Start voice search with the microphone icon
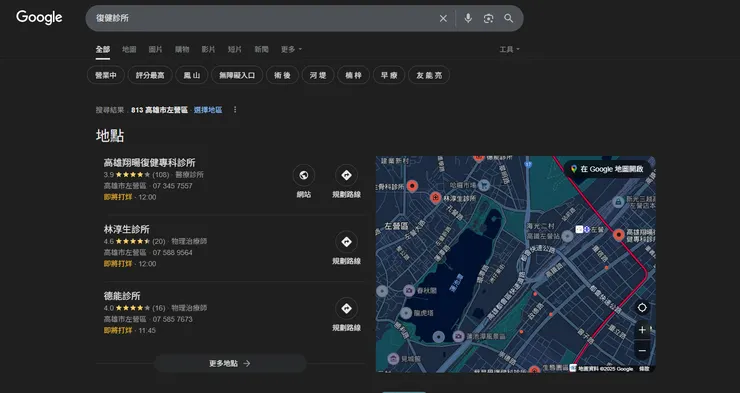This screenshot has width=740, height=393. pos(468,18)
